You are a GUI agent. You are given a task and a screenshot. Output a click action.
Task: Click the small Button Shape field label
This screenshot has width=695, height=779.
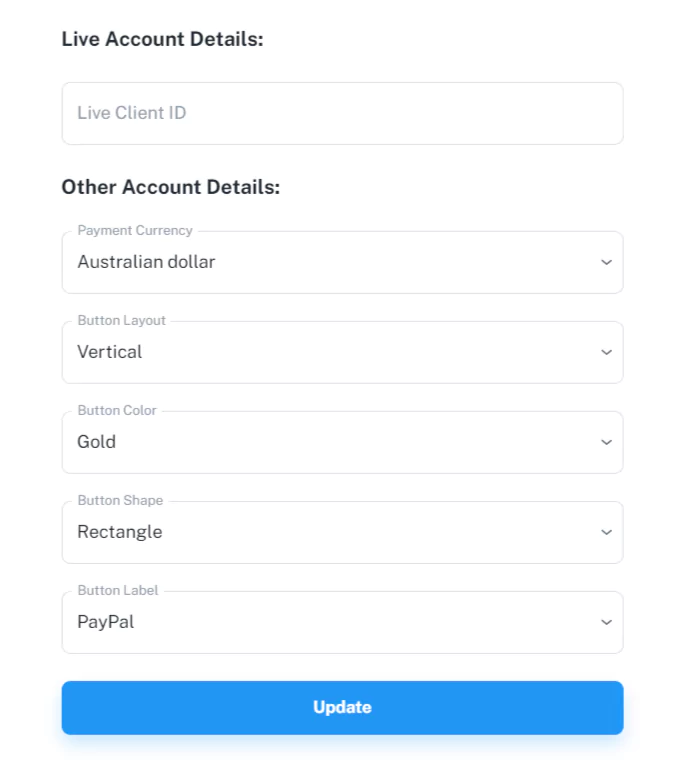[120, 501]
